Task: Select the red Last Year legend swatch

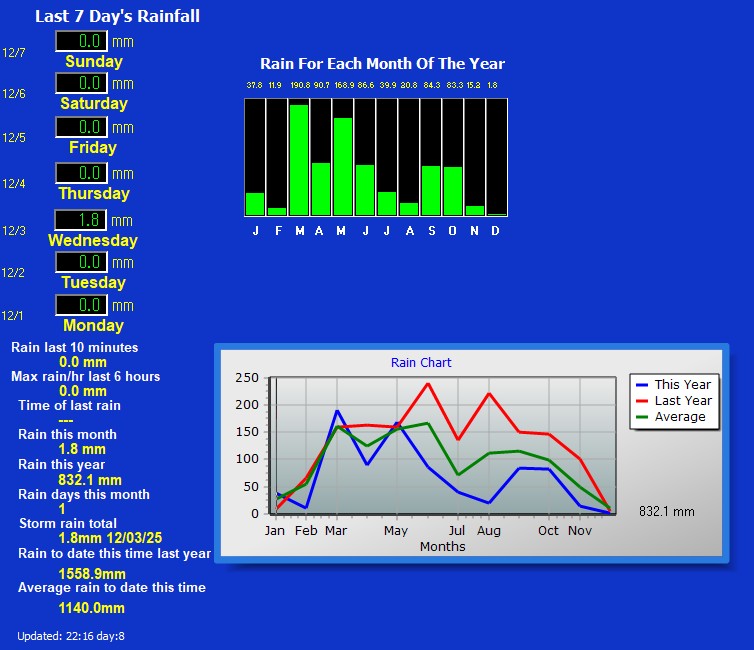Action: tap(642, 401)
